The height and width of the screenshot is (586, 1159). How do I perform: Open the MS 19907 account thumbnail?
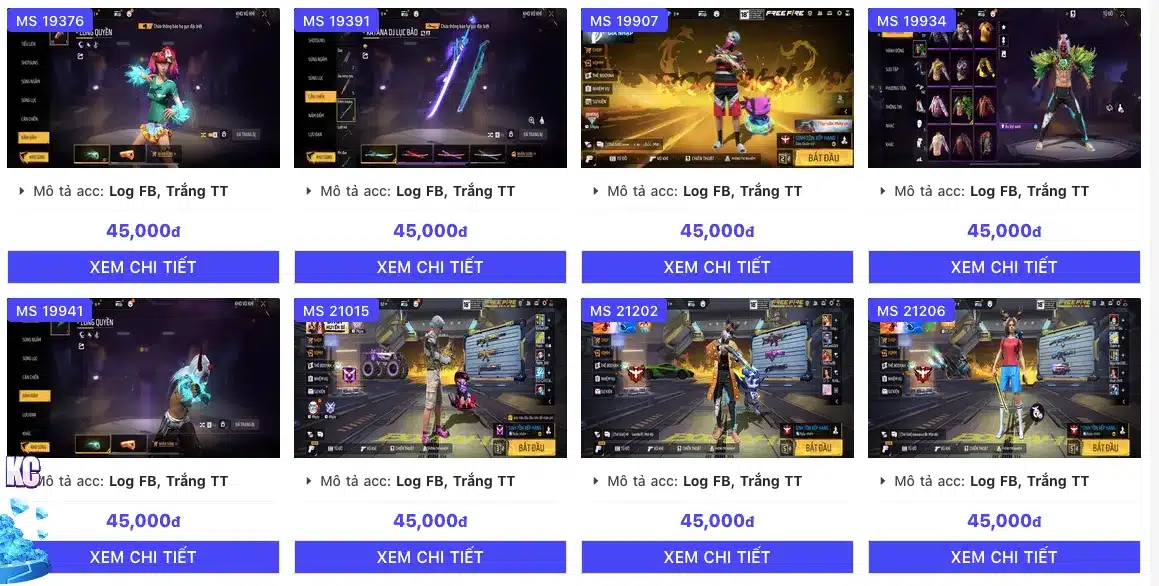[717, 88]
